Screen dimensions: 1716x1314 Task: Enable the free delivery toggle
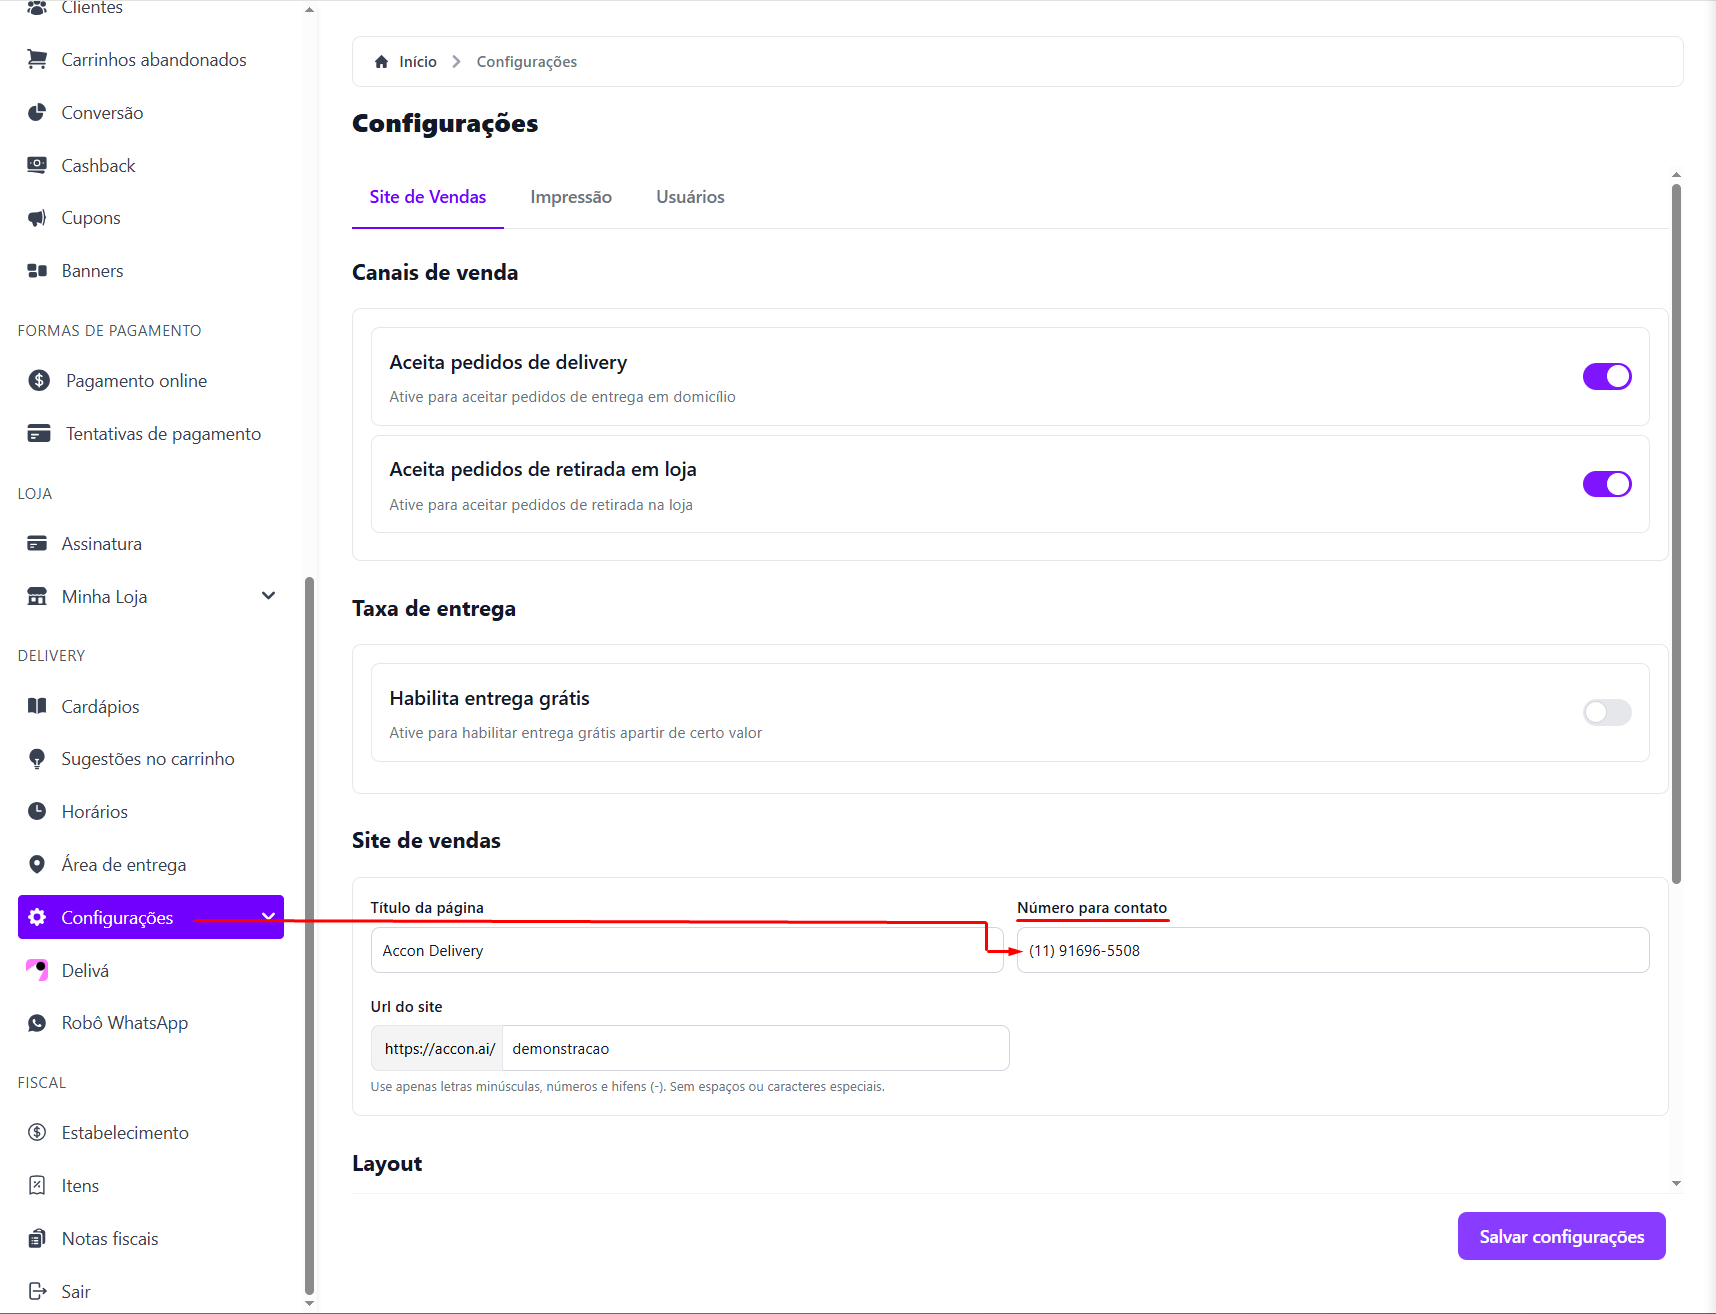[x=1606, y=712]
